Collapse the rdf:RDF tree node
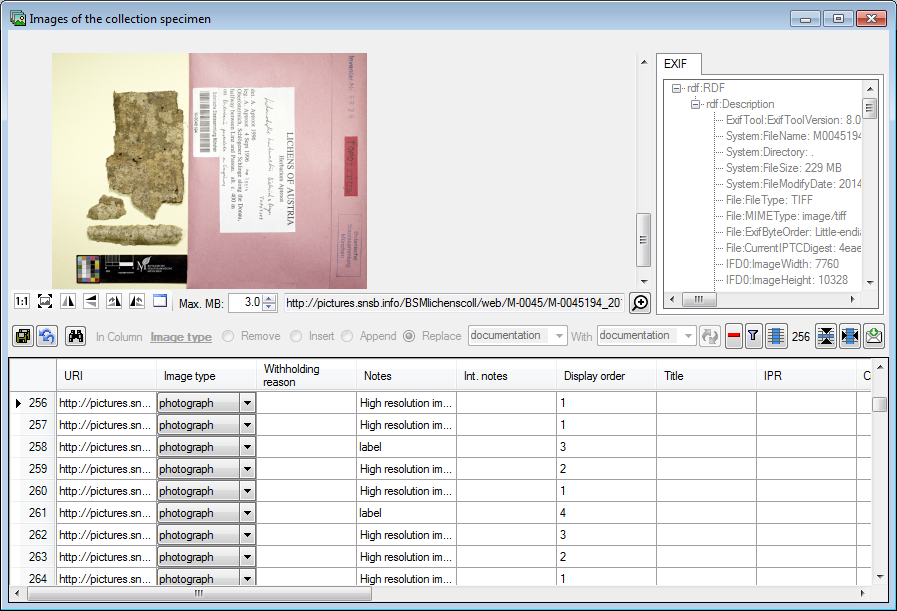The height and width of the screenshot is (611, 897). click(x=677, y=88)
